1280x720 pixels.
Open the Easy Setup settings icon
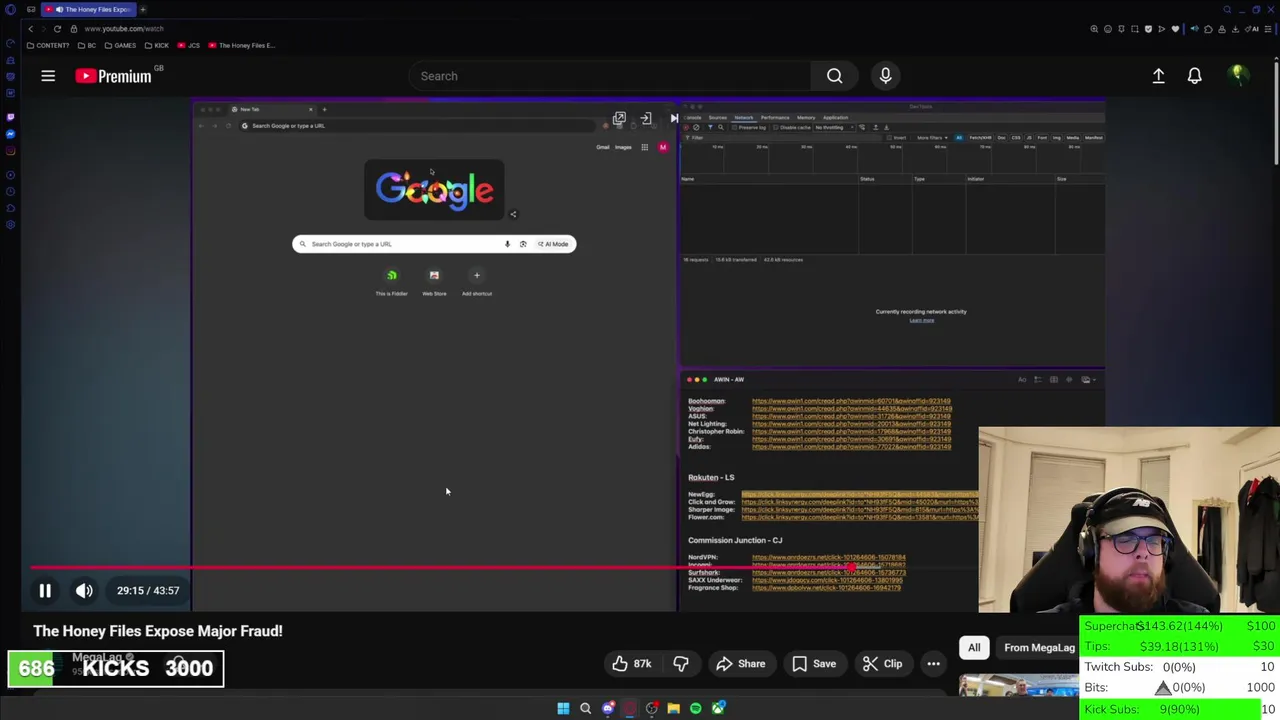click(1267, 29)
